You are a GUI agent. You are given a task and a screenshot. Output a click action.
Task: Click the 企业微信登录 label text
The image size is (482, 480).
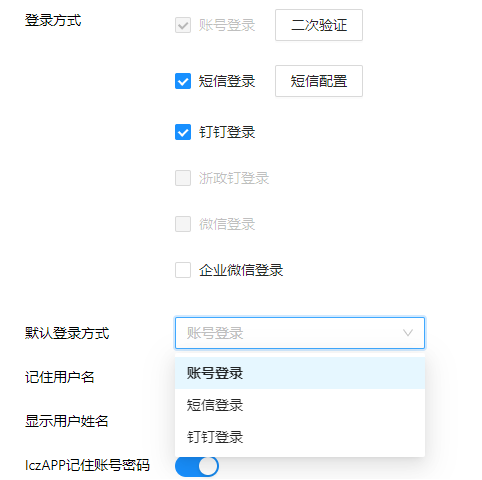coord(241,270)
